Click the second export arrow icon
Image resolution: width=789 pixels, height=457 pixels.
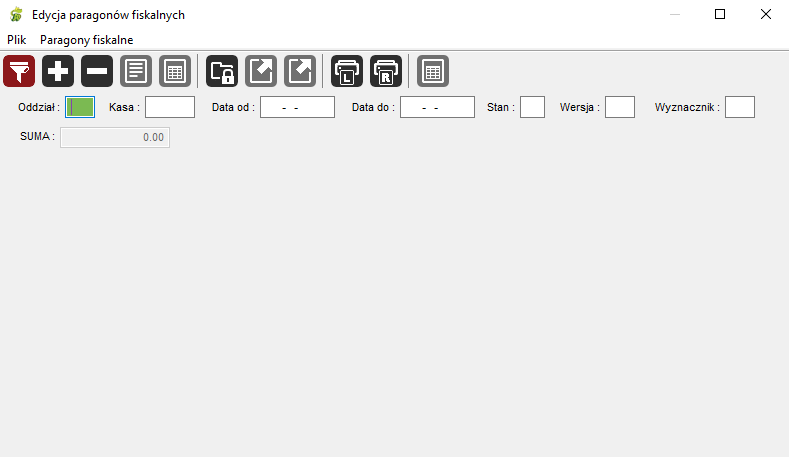tap(300, 71)
